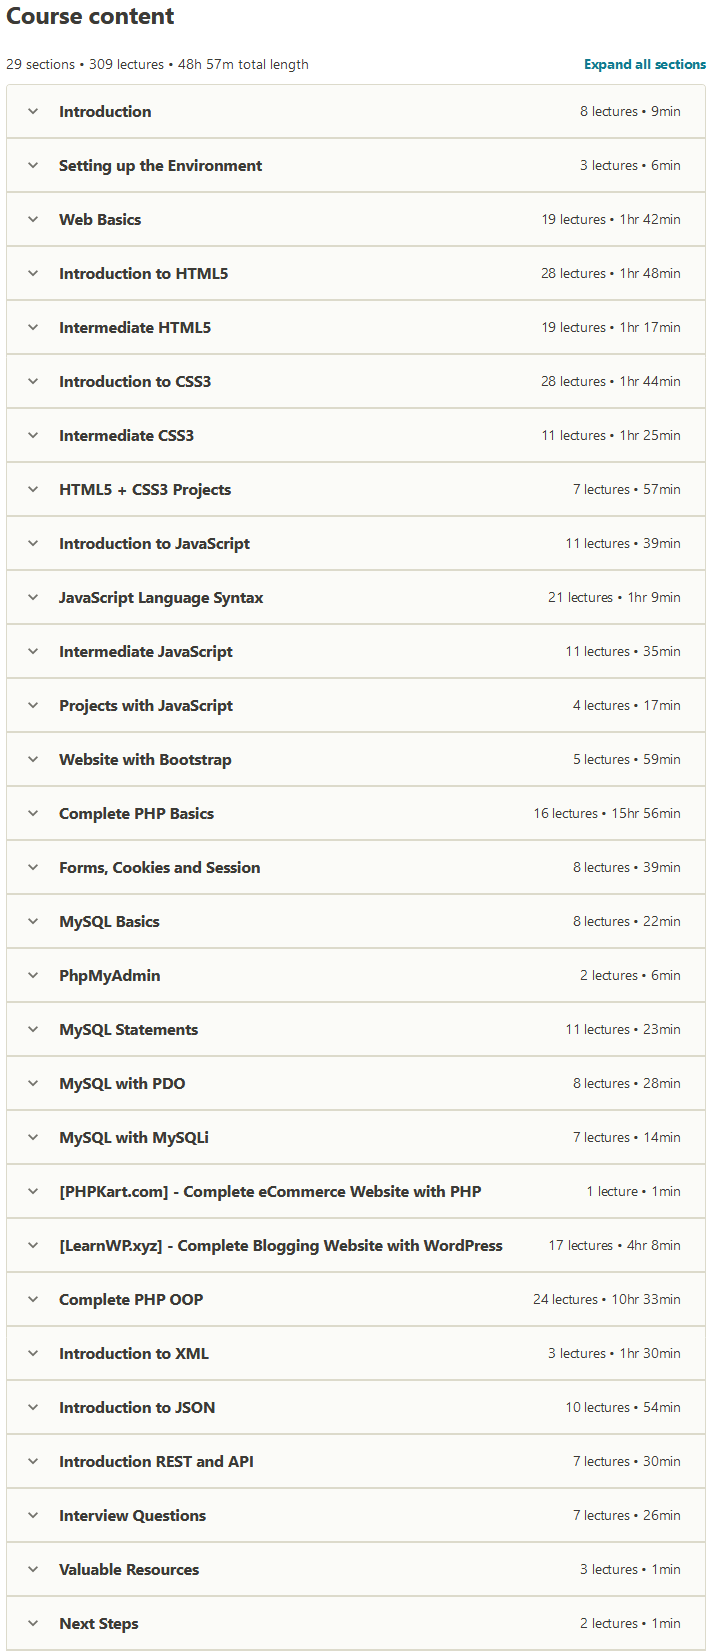Expand the MySQL Basics chevron
Screen dimensions: 708x1651
click(33, 922)
